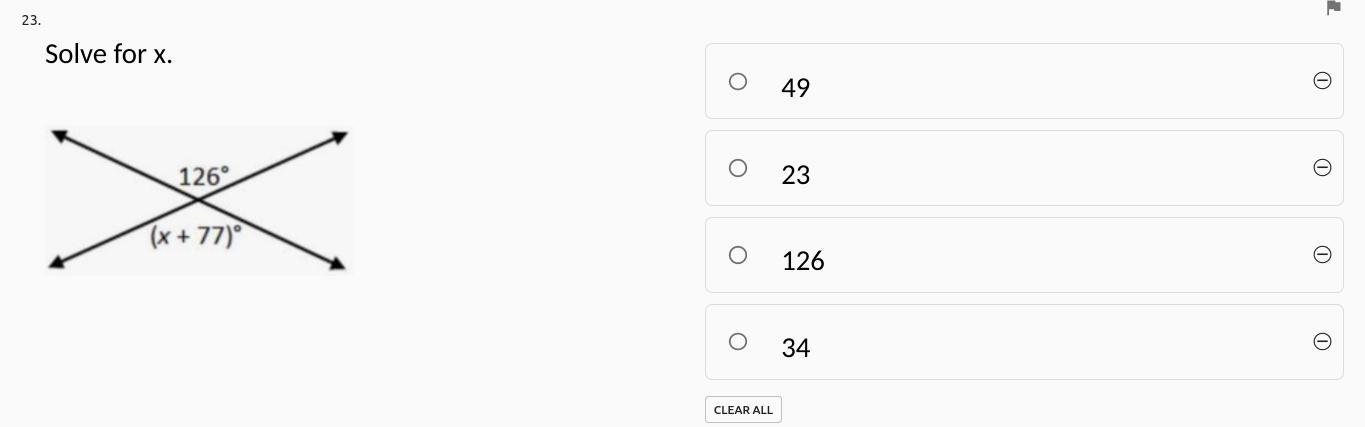The height and width of the screenshot is (427, 1365).
Task: Pick the radio button for 126
Action: tap(738, 255)
